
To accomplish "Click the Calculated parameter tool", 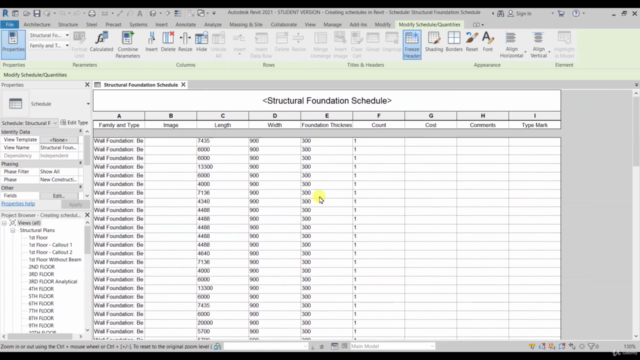I will point(101,42).
